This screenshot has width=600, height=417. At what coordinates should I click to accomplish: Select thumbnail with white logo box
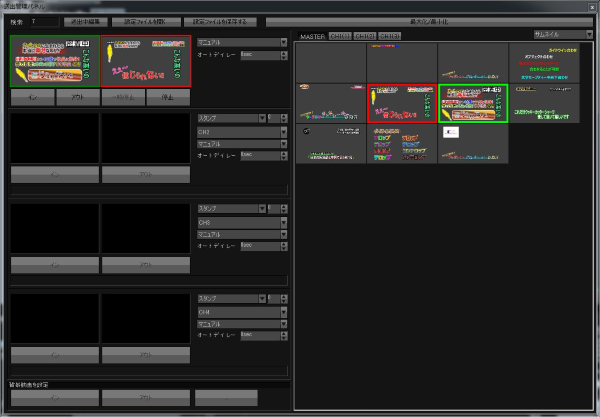[473, 144]
